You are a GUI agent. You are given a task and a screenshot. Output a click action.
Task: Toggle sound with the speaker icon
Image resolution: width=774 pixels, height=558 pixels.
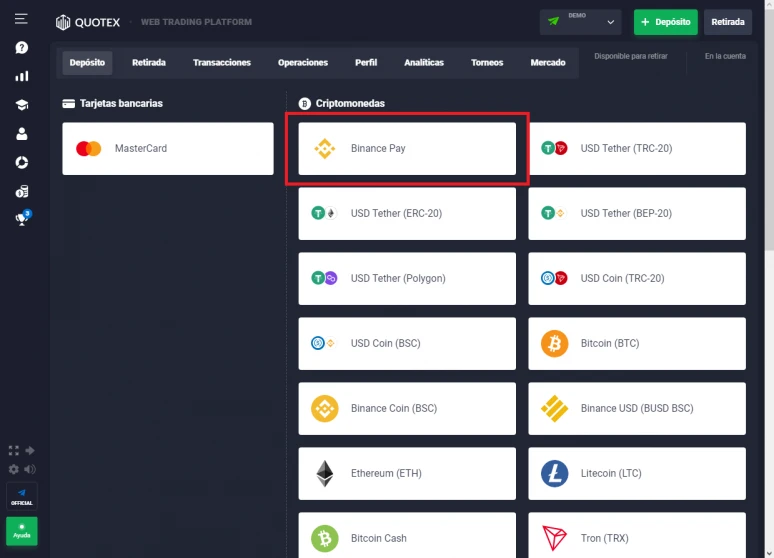pyautogui.click(x=30, y=469)
